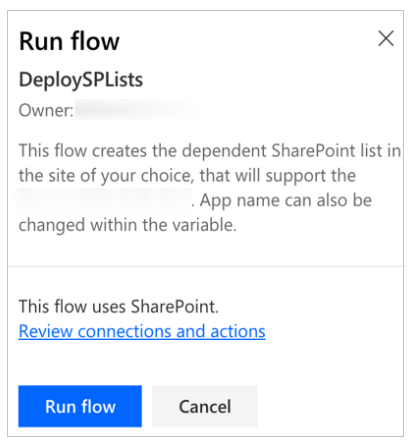Image resolution: width=416 pixels, height=447 pixels.
Task: Dismiss the dialog using the X icon
Action: (386, 38)
